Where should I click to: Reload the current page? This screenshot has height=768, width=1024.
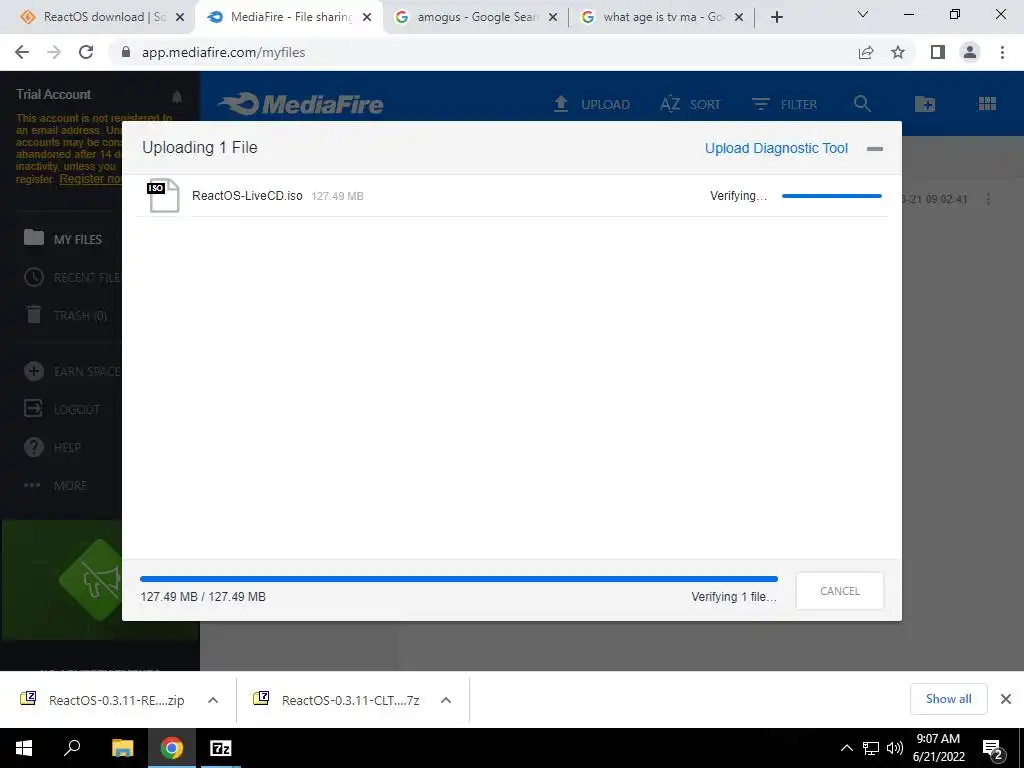(86, 52)
